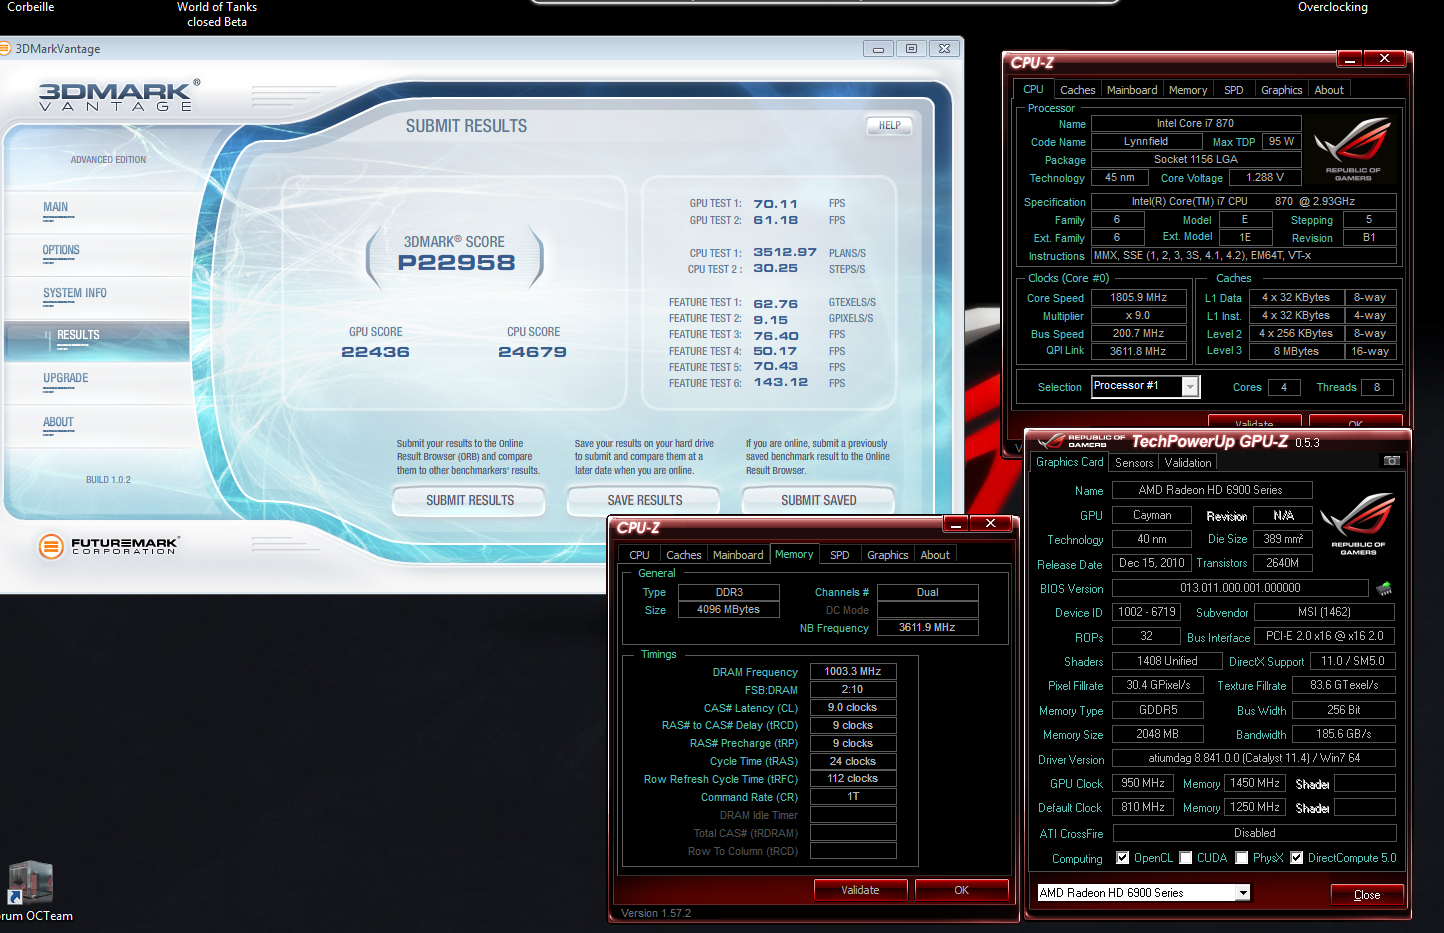Click the HELP button in 3DMark Vantage

[889, 125]
